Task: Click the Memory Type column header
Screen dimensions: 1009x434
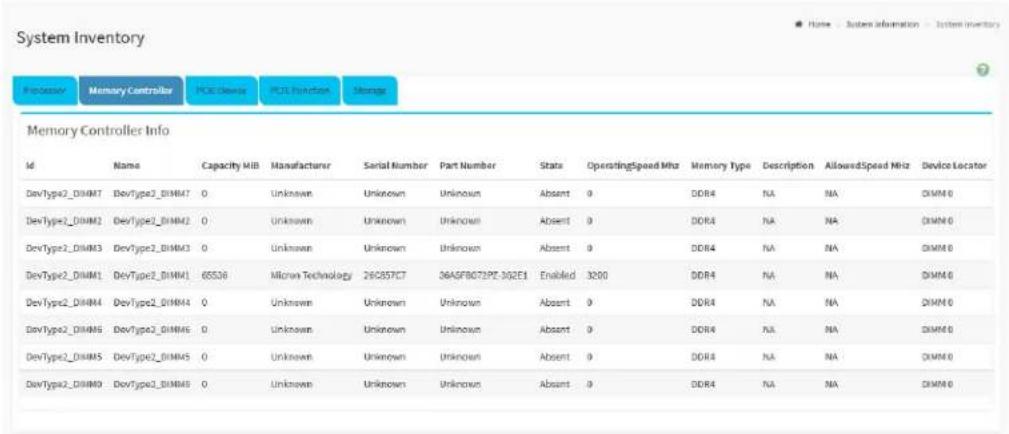Action: pos(721,165)
